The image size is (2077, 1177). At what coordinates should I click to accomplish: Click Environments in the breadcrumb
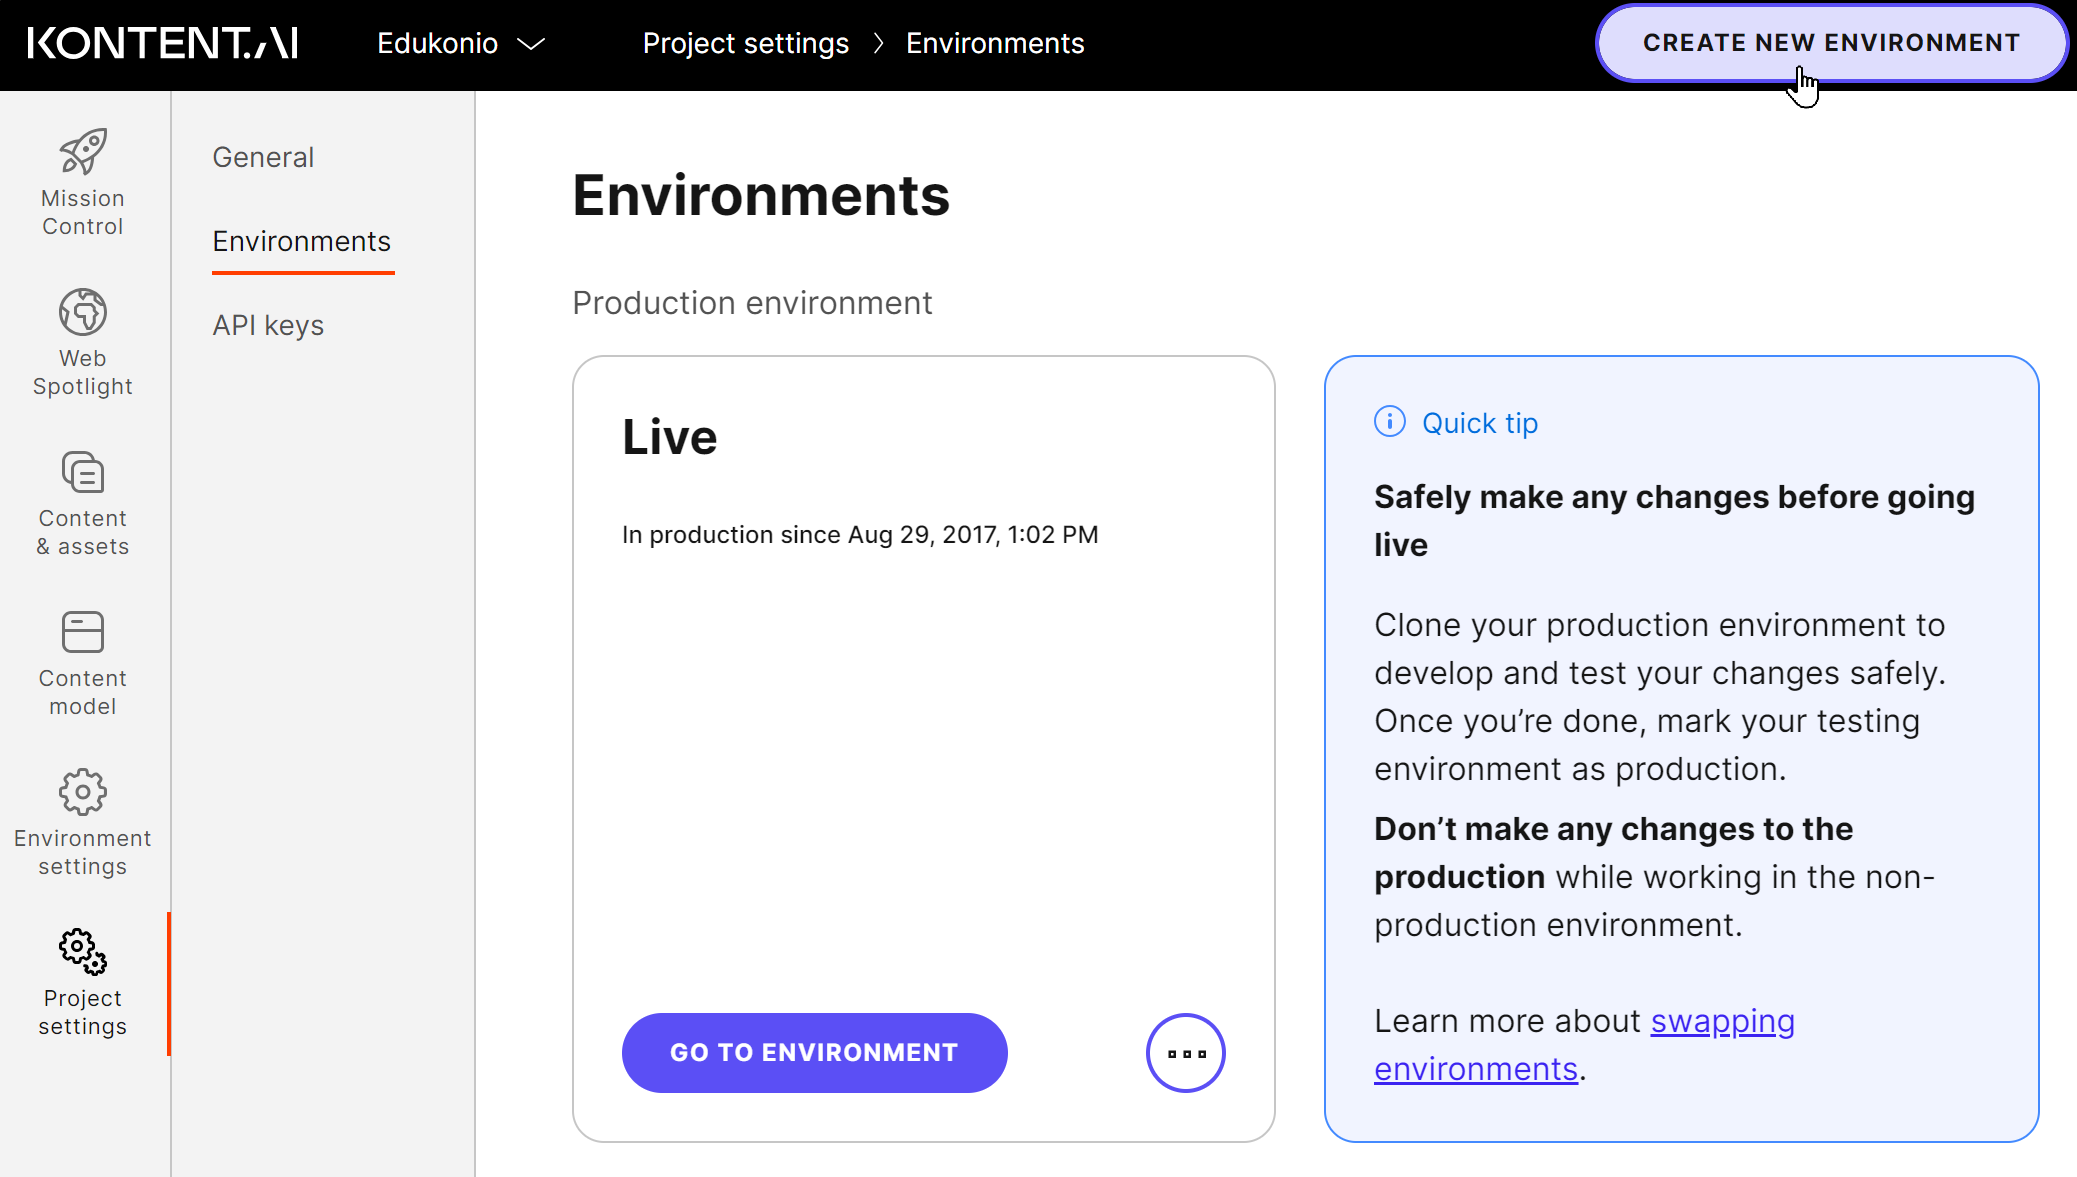(995, 43)
